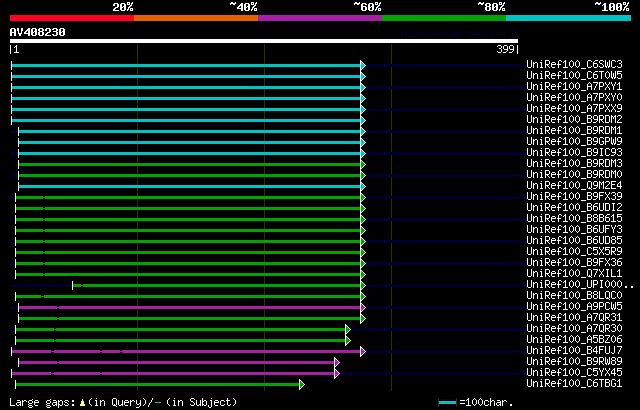Click the green ~80% legend color bar

[444, 18]
